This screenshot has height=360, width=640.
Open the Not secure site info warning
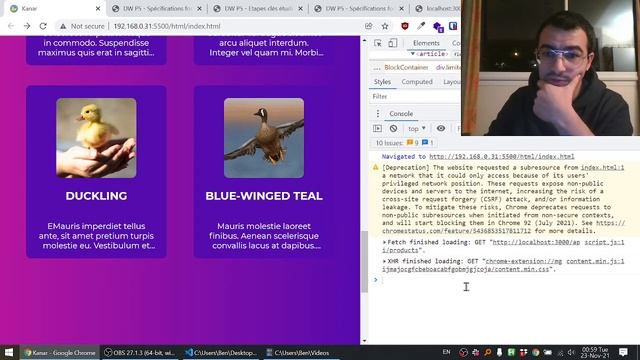tap(82, 26)
